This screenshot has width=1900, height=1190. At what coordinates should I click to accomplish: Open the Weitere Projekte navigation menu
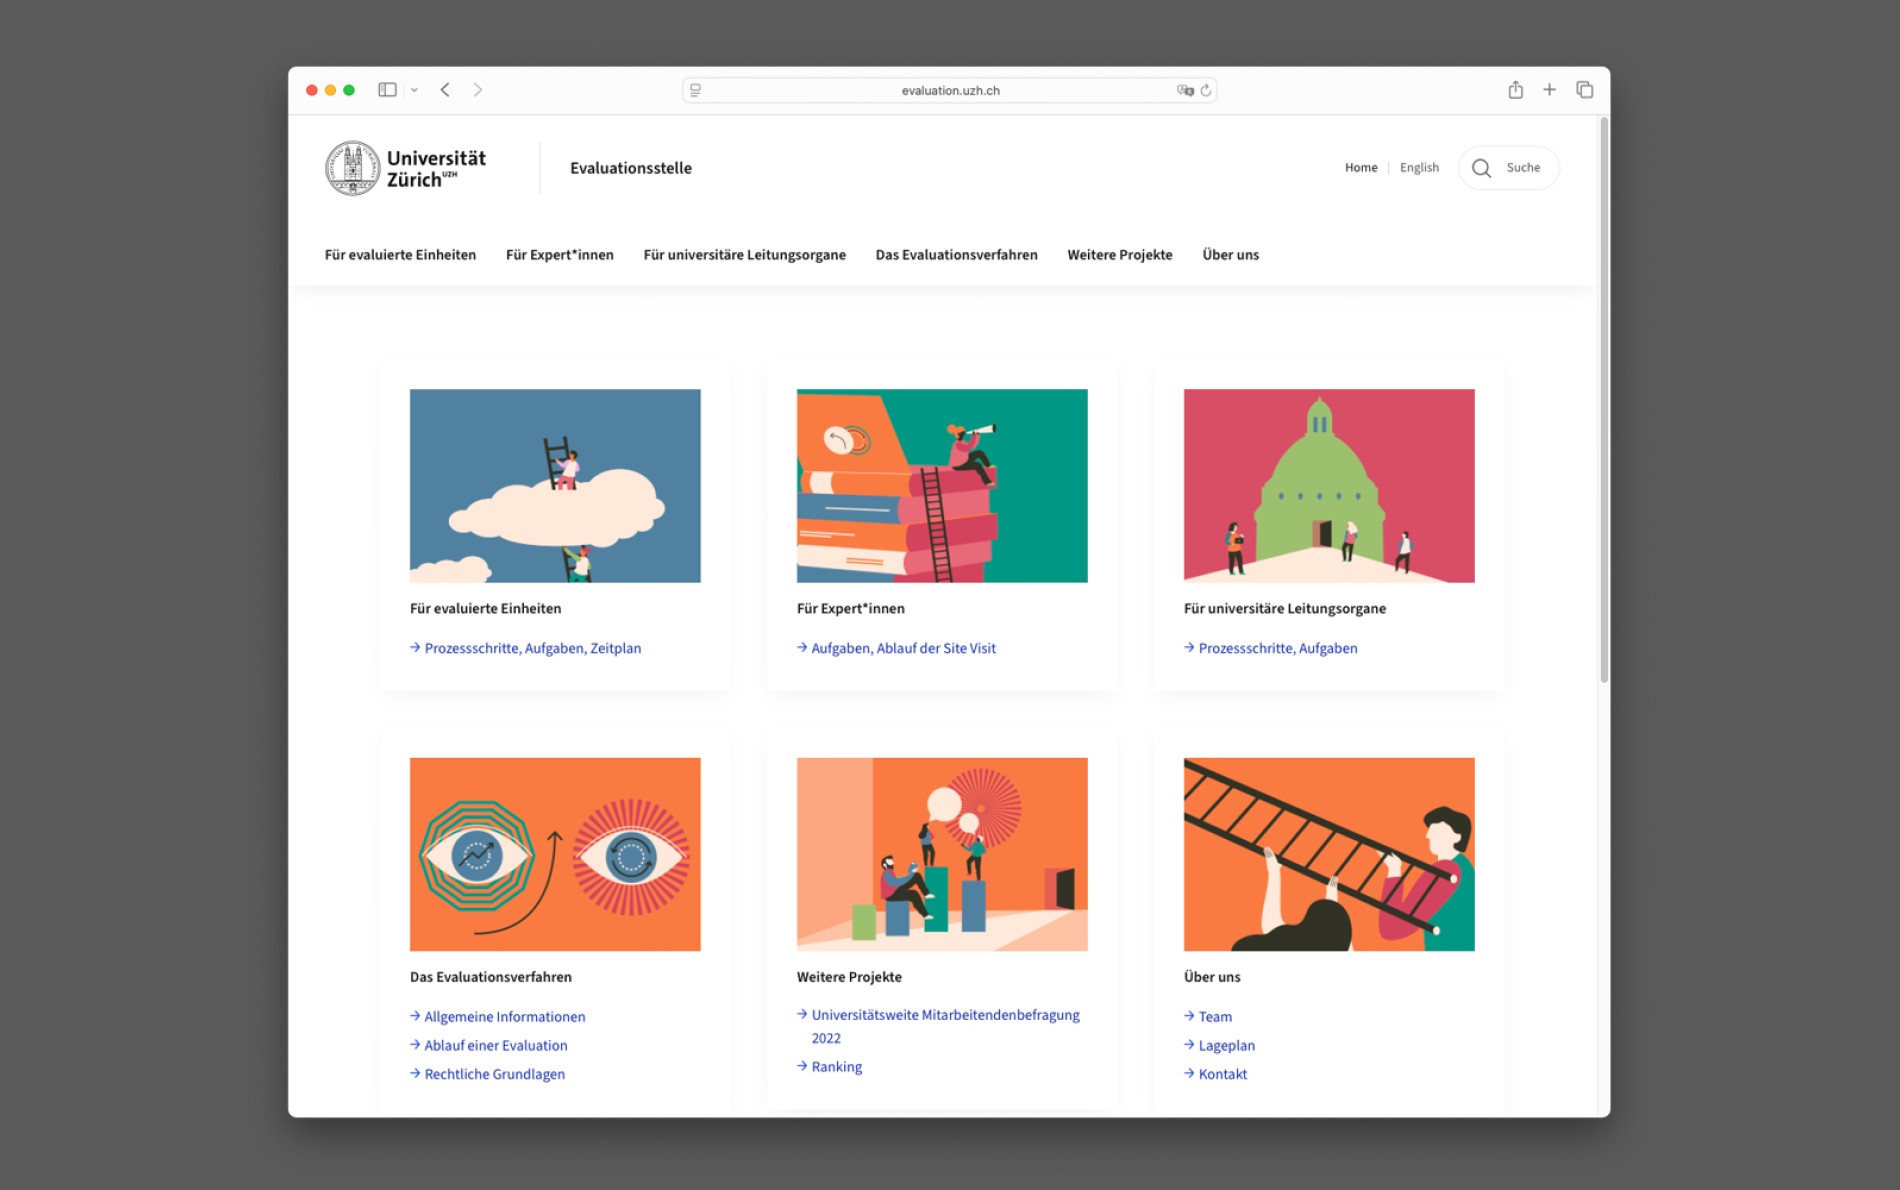pyautogui.click(x=1119, y=255)
